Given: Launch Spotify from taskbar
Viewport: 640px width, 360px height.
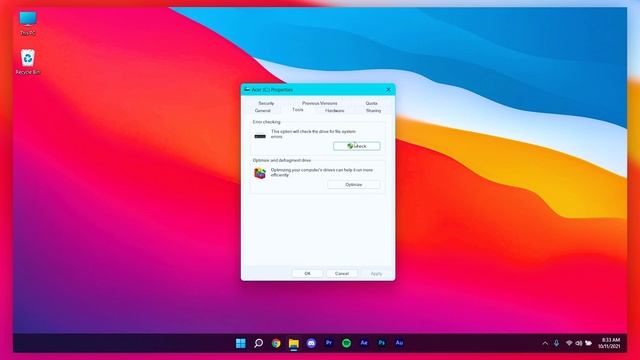Looking at the screenshot, I should coord(346,343).
